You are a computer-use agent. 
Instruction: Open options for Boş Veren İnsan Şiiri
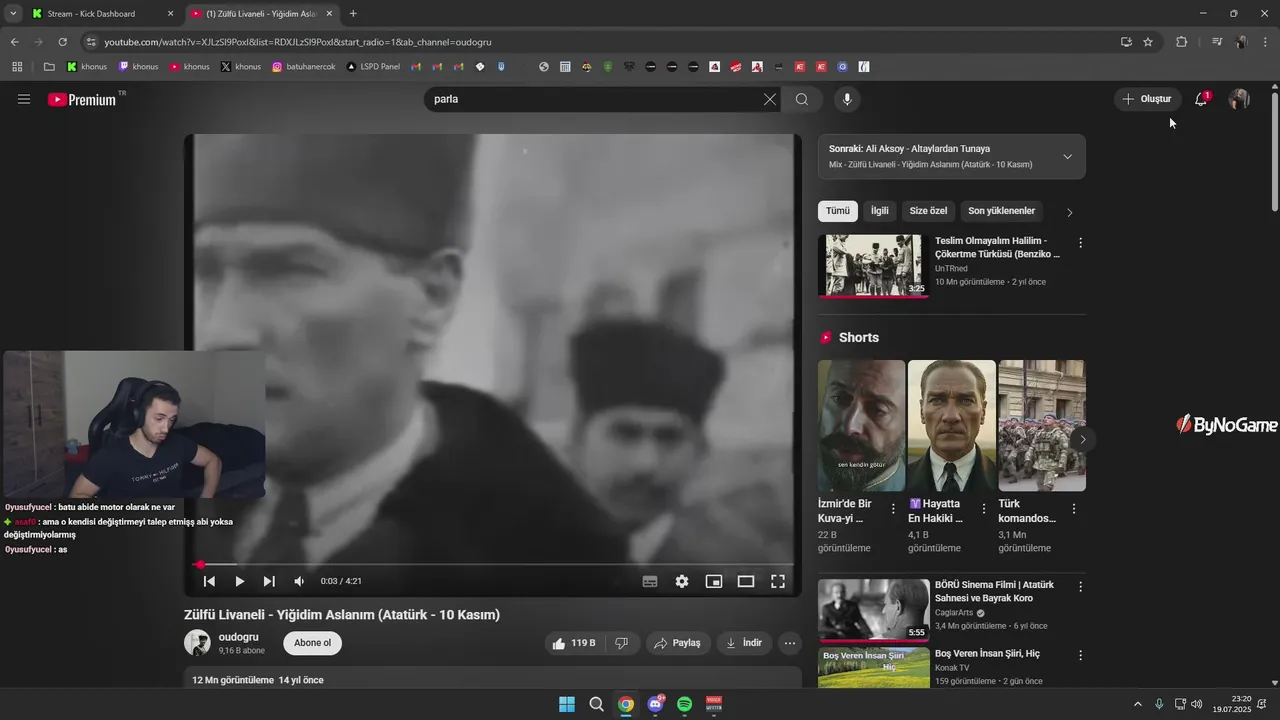1080,656
